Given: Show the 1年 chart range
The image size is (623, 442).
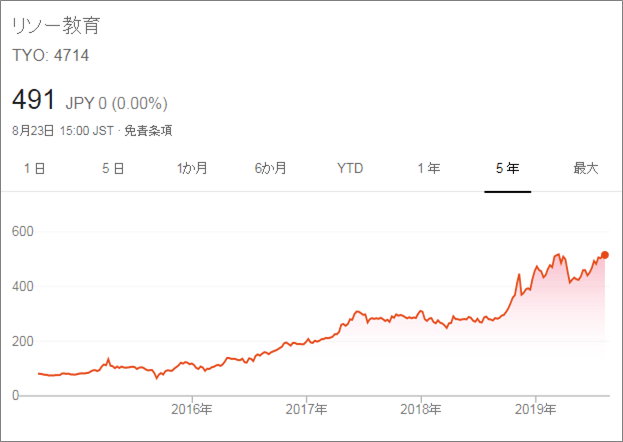Looking at the screenshot, I should tap(429, 168).
